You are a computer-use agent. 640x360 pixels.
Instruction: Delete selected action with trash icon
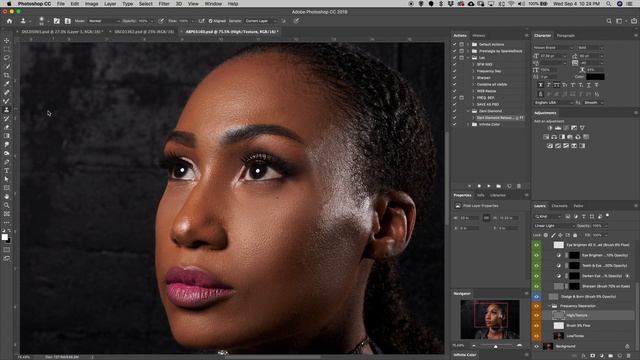click(519, 186)
